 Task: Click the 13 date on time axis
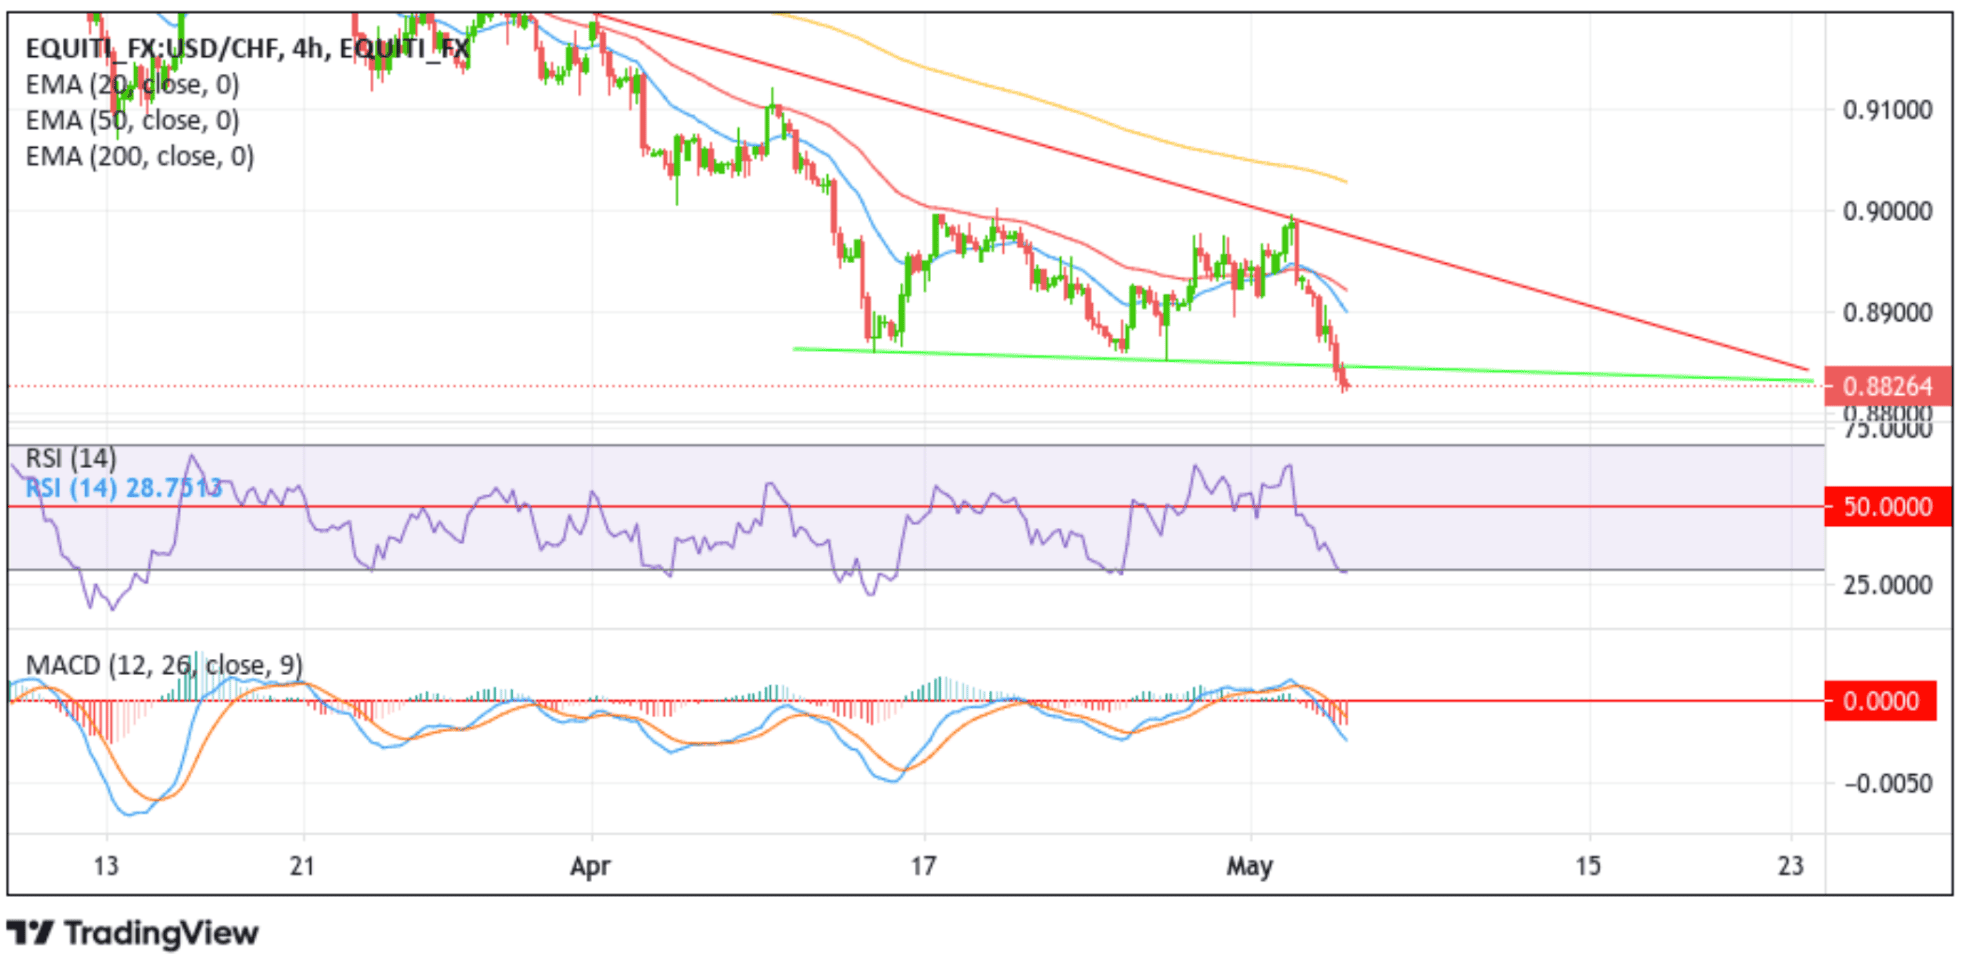click(x=106, y=866)
